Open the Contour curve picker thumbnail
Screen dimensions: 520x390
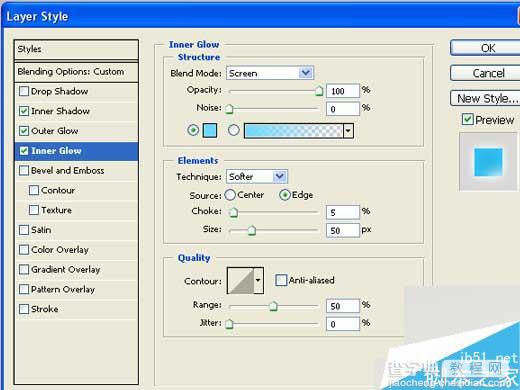pos(241,280)
